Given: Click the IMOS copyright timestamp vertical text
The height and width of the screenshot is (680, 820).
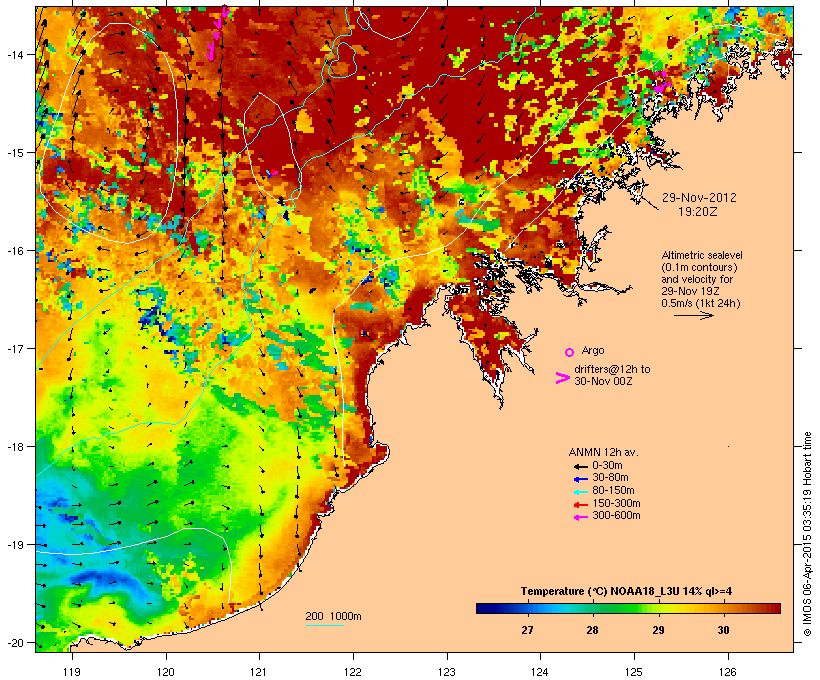Looking at the screenshot, I should 807,534.
